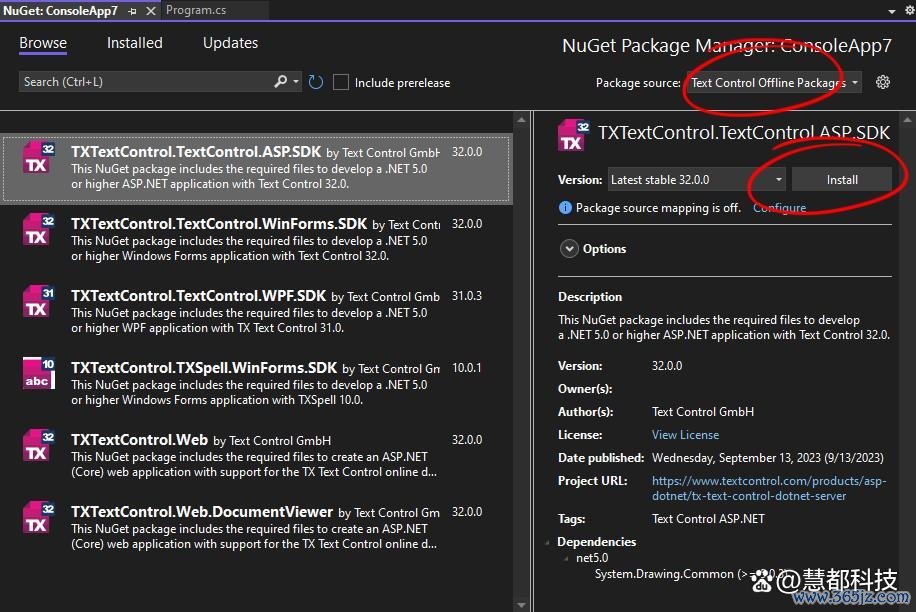Click TXTextControl.TXSpell.WinForms.SDK package title

[204, 367]
